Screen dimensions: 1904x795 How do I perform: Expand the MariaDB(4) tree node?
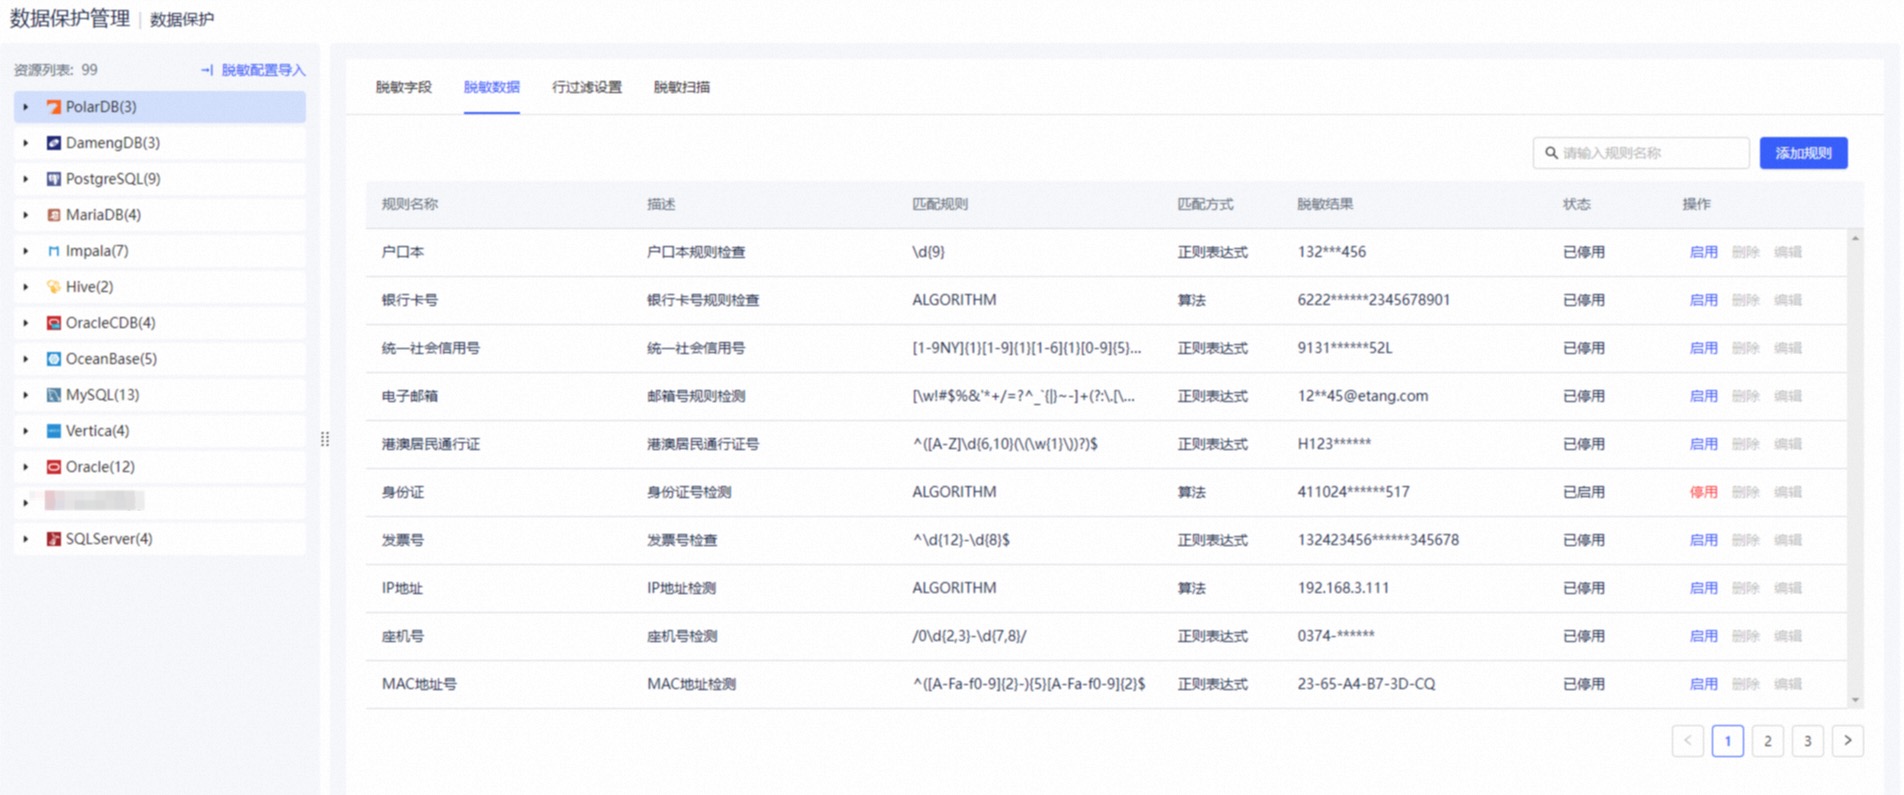(x=26, y=215)
